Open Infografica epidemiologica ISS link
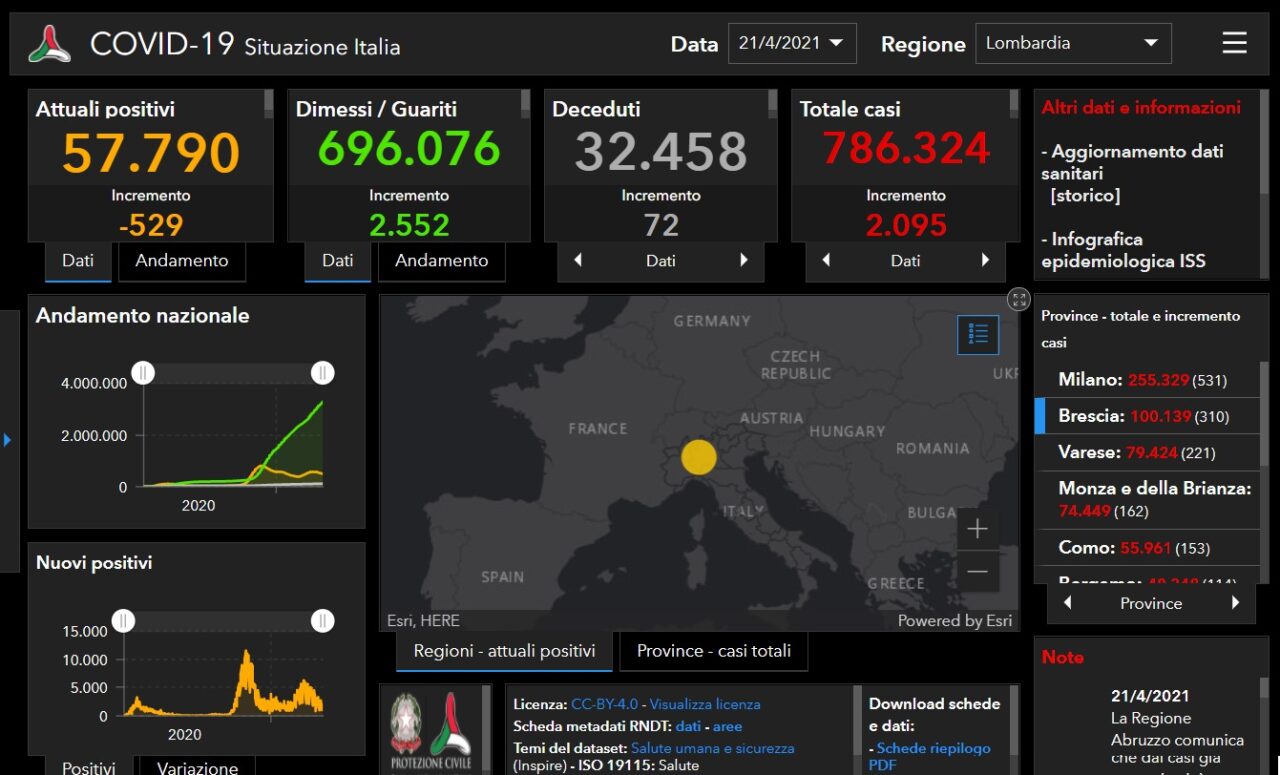The height and width of the screenshot is (775, 1280). pos(1123,250)
